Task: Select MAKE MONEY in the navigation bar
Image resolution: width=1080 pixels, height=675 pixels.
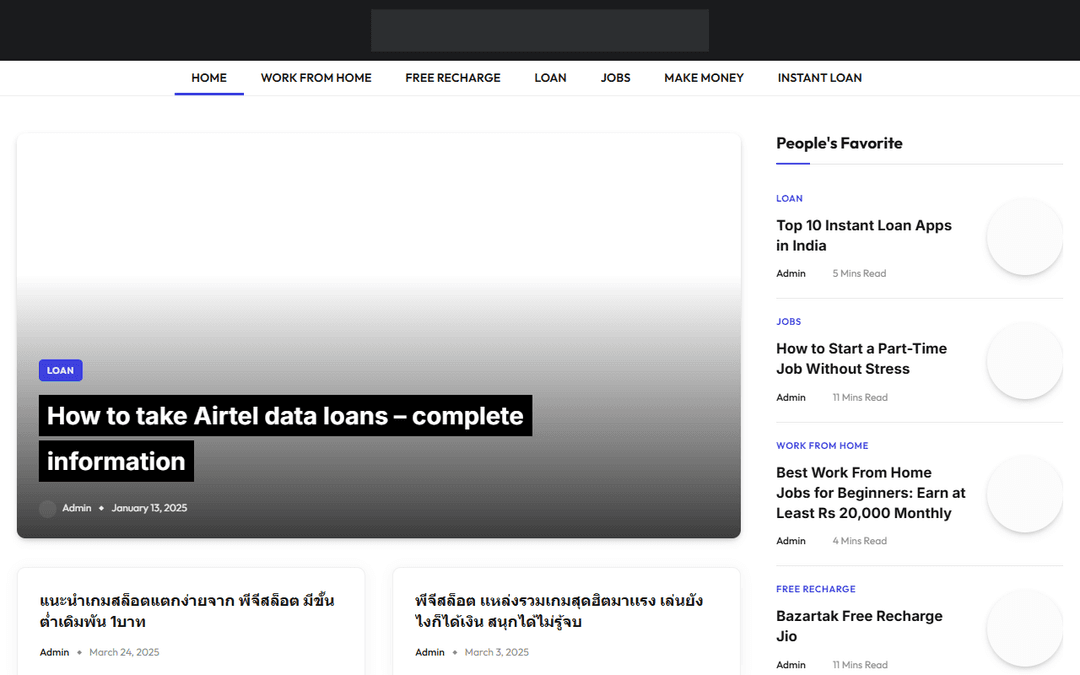Action: 704,78
